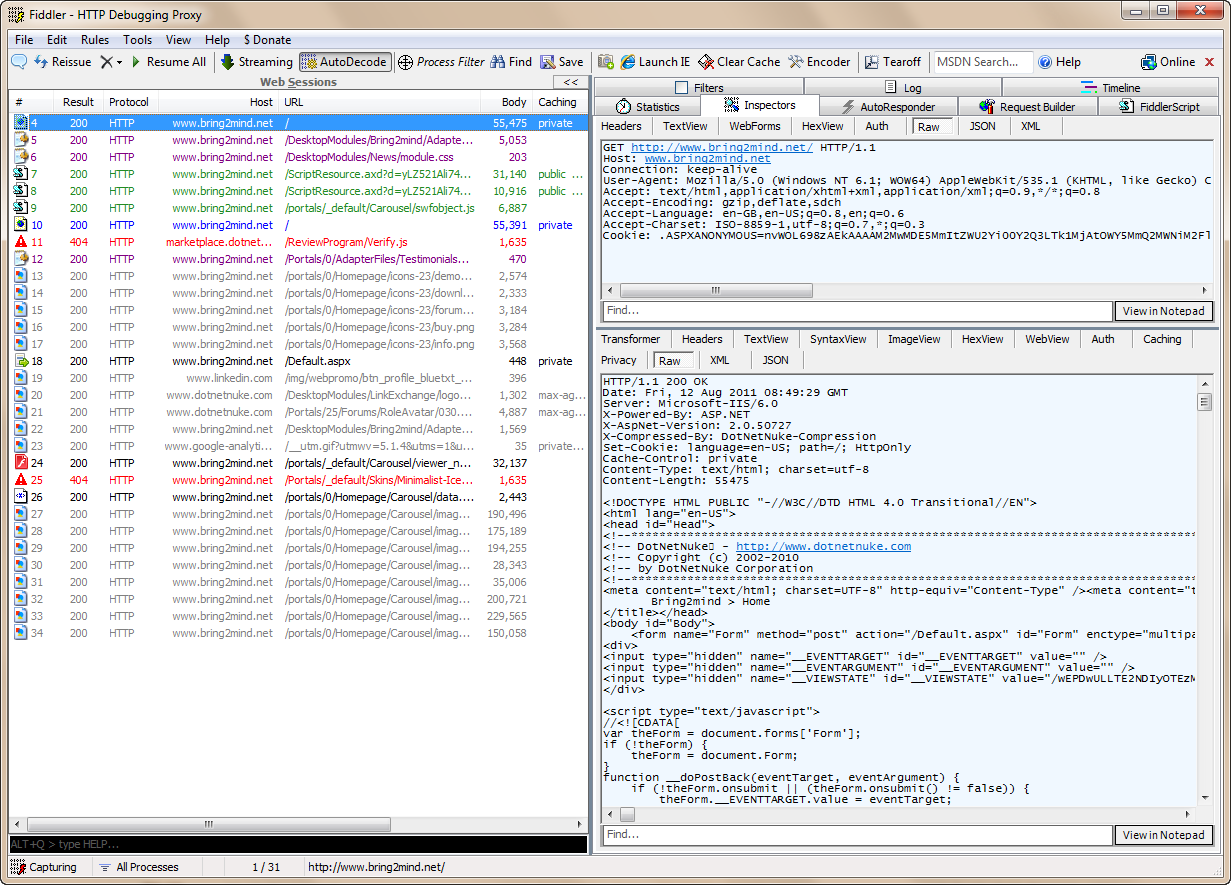The height and width of the screenshot is (885, 1231).
Task: Sort sessions by Result column header
Action: [x=78, y=102]
